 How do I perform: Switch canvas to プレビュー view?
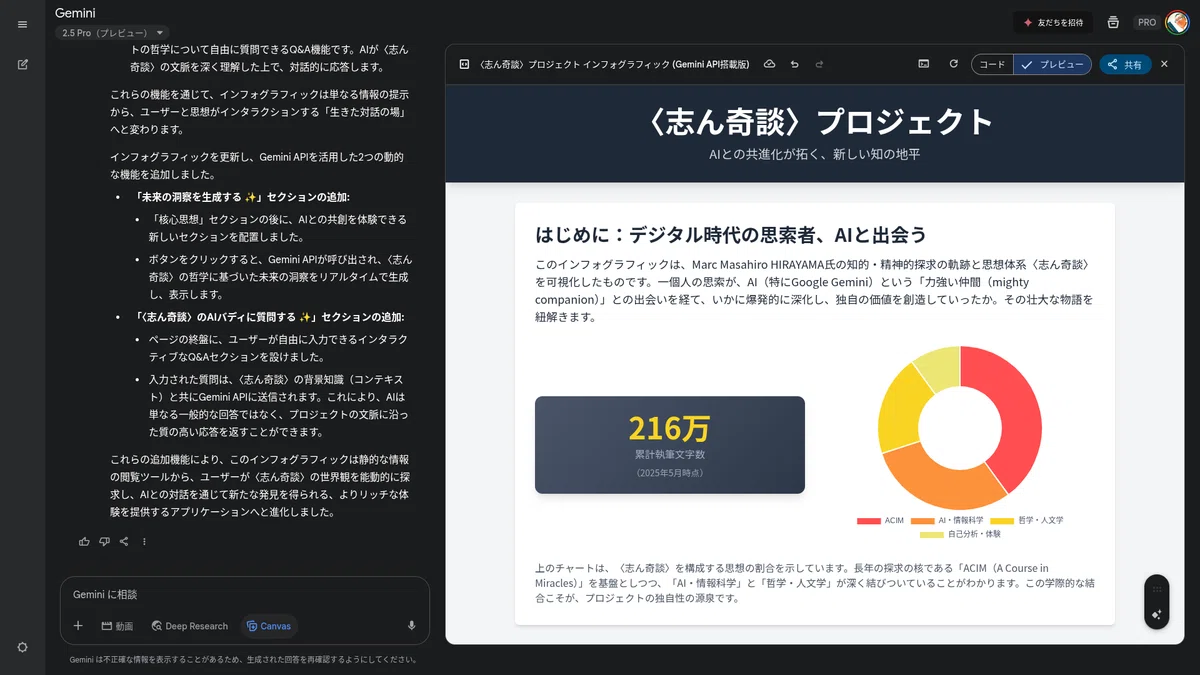click(1052, 64)
